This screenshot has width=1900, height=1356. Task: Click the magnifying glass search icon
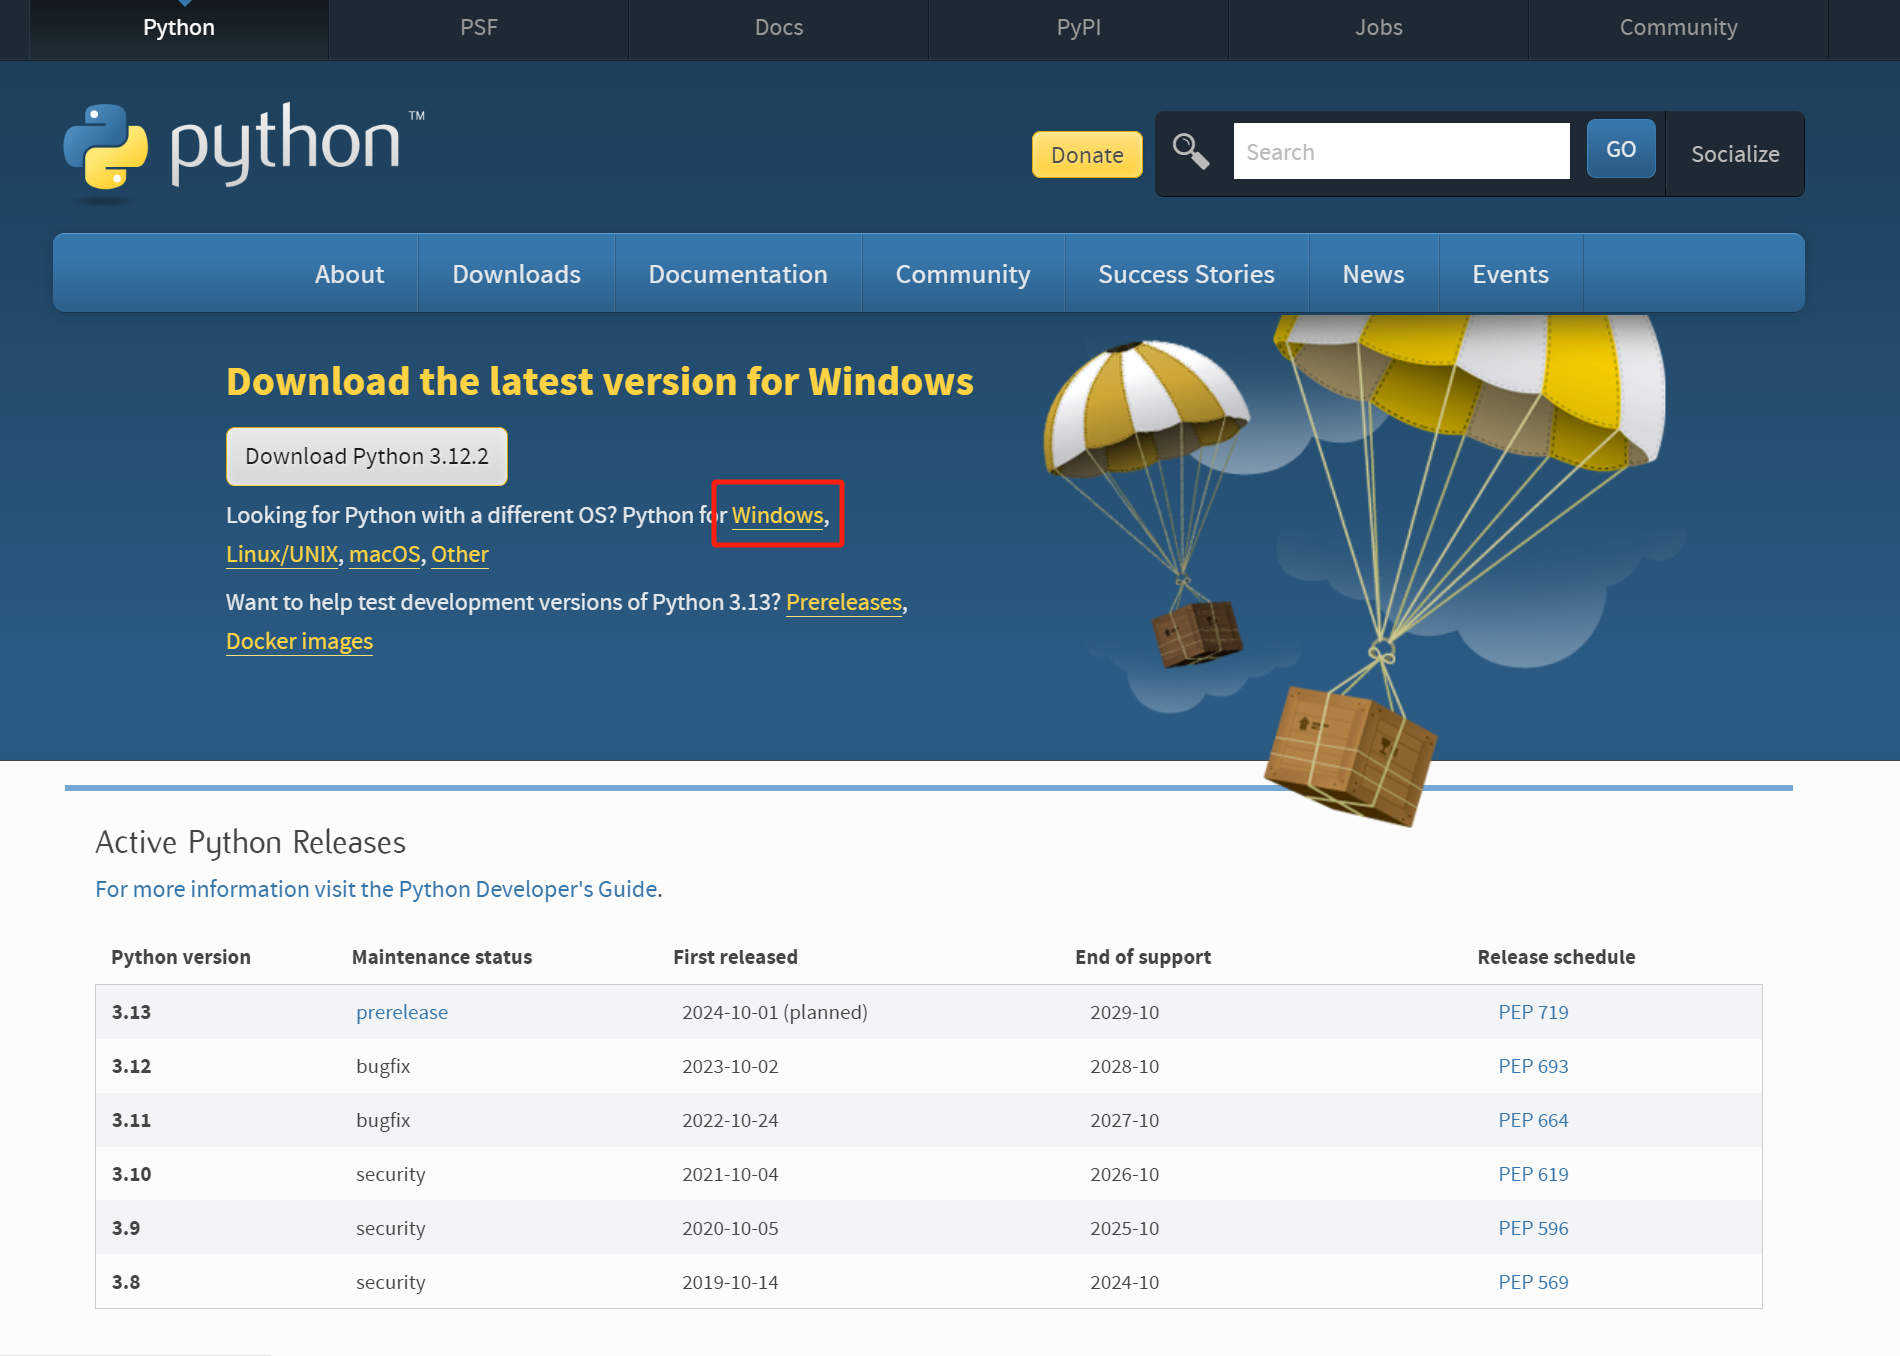click(x=1190, y=152)
